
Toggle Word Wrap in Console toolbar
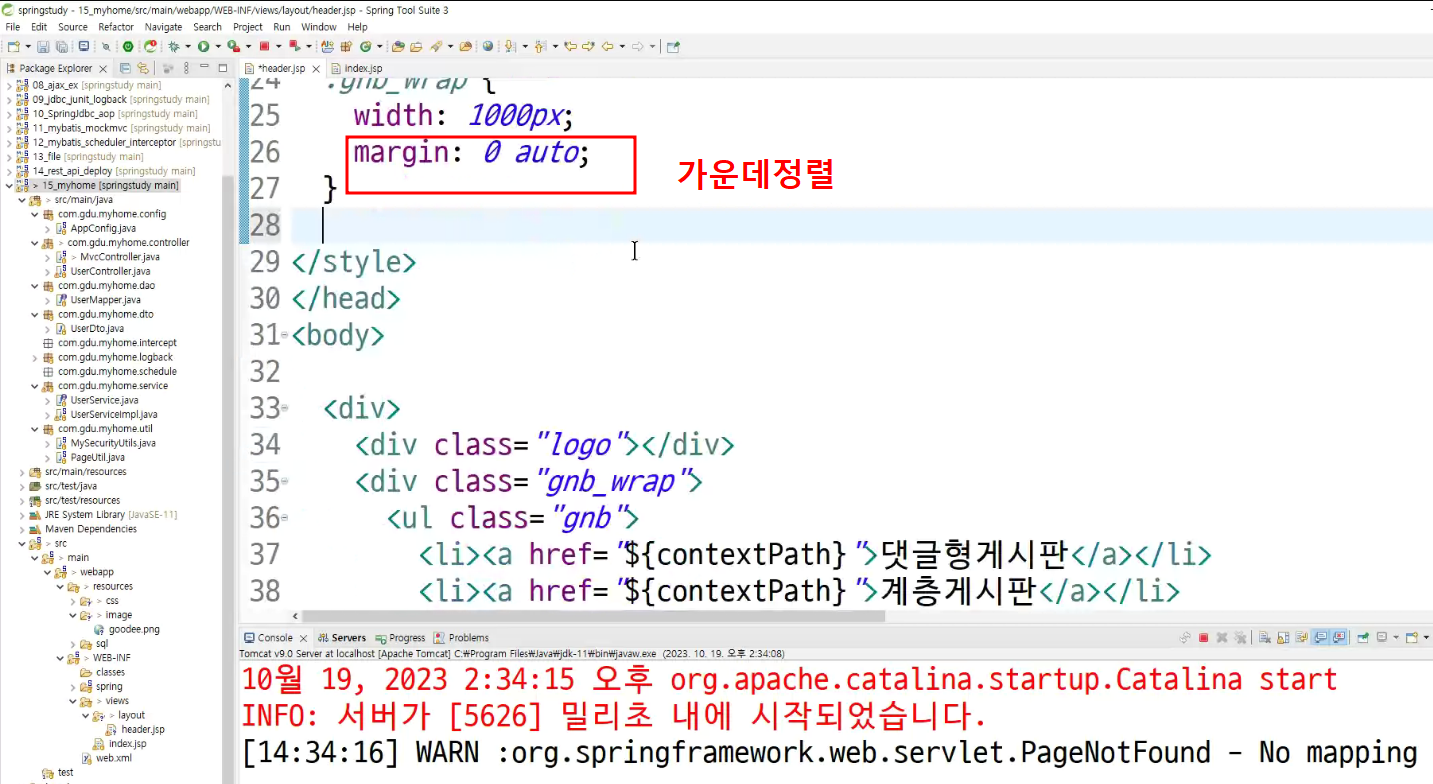point(1302,637)
